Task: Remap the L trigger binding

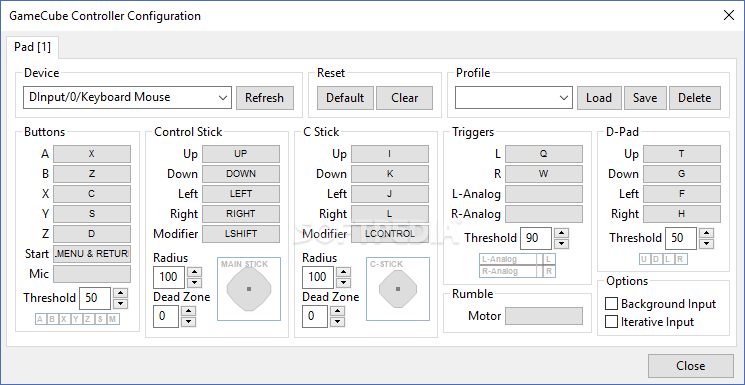Action: tap(544, 154)
